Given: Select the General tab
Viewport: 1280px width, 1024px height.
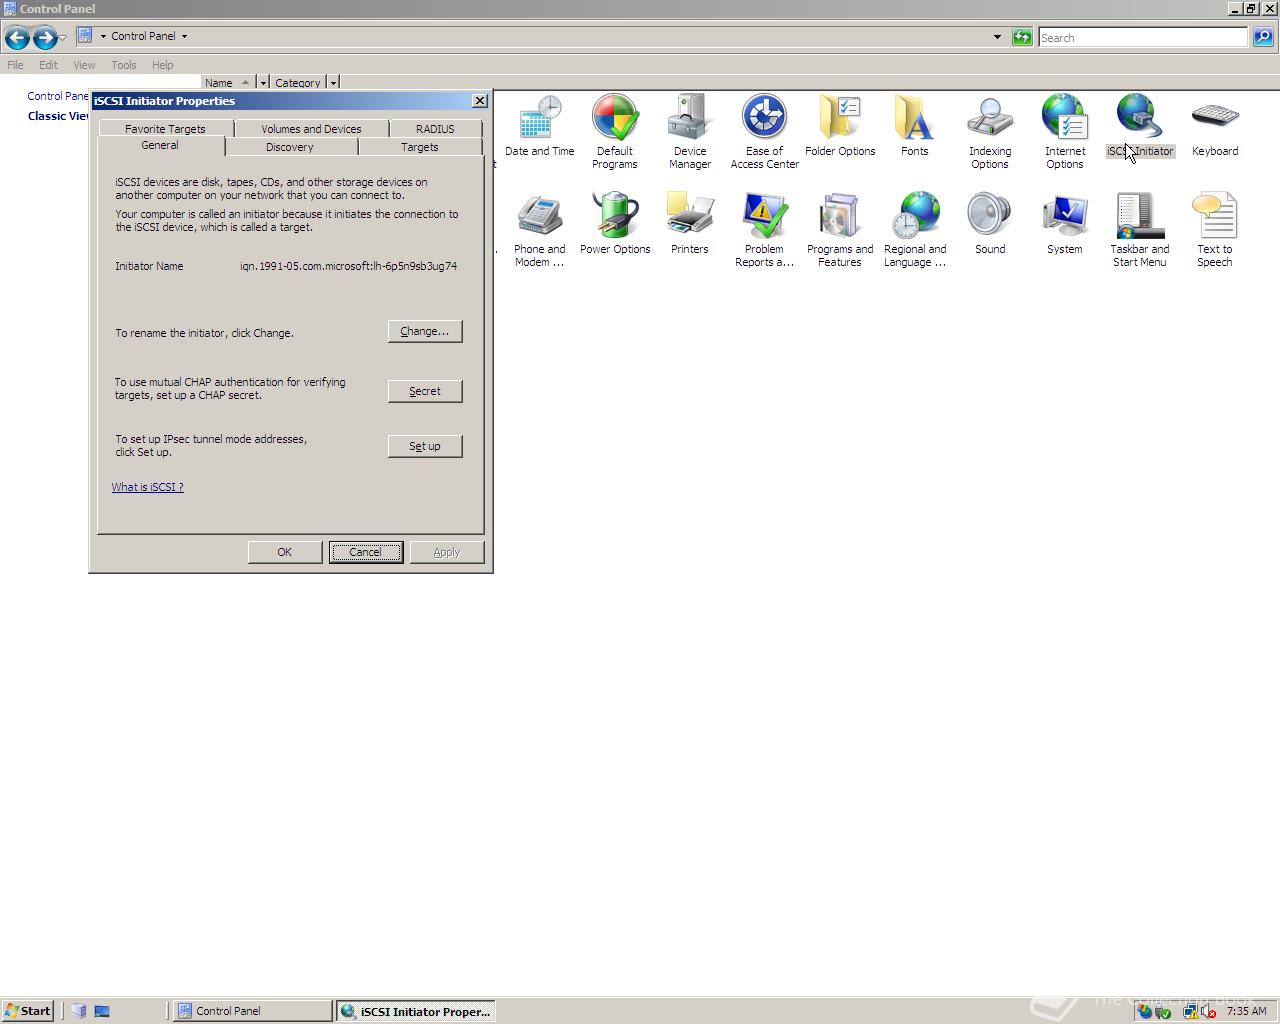Looking at the screenshot, I should click(x=160, y=146).
